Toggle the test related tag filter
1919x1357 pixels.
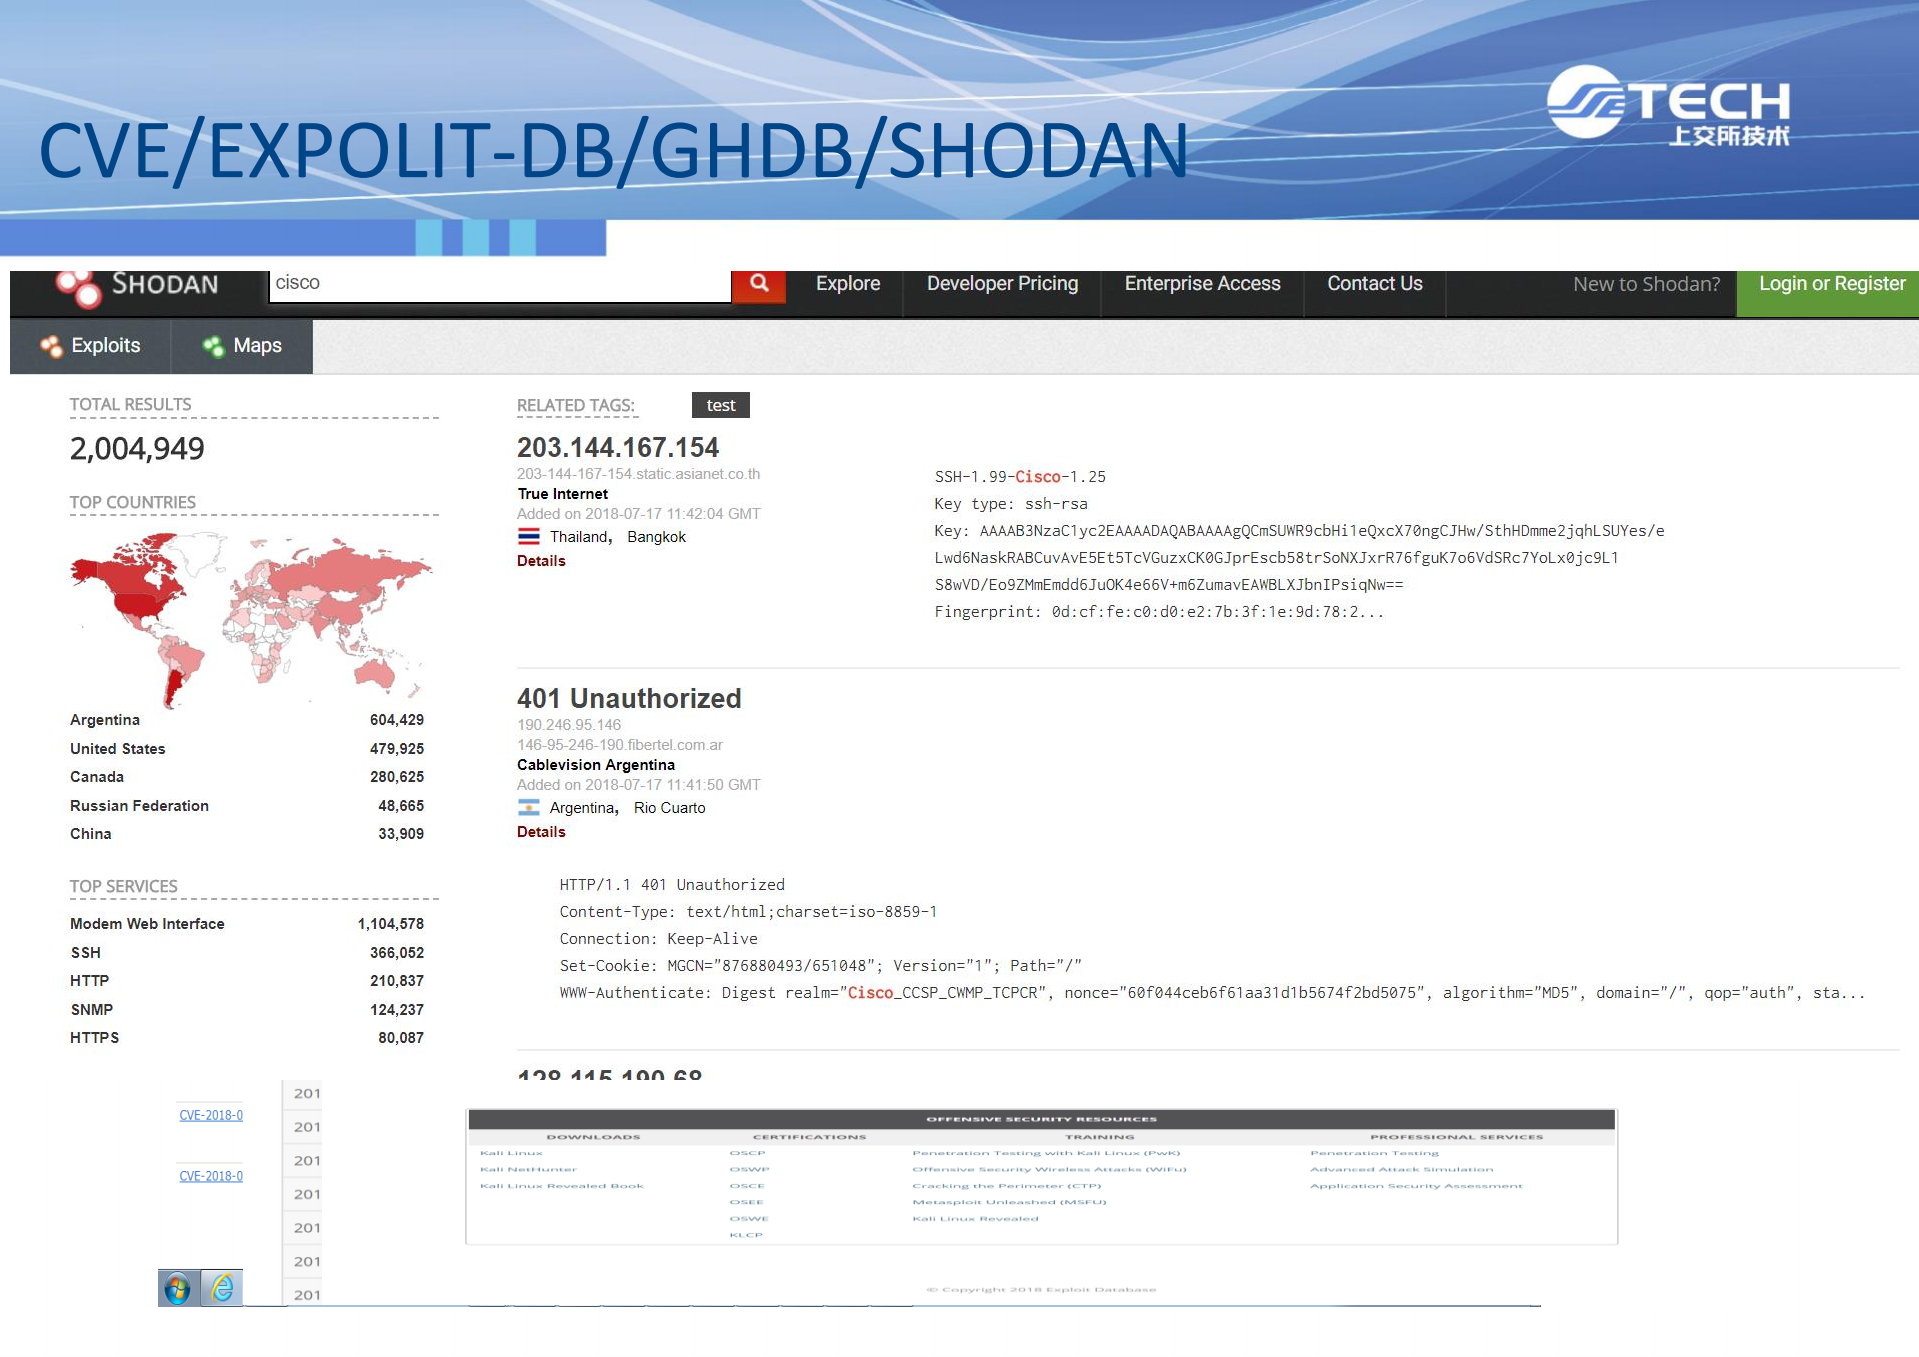719,405
